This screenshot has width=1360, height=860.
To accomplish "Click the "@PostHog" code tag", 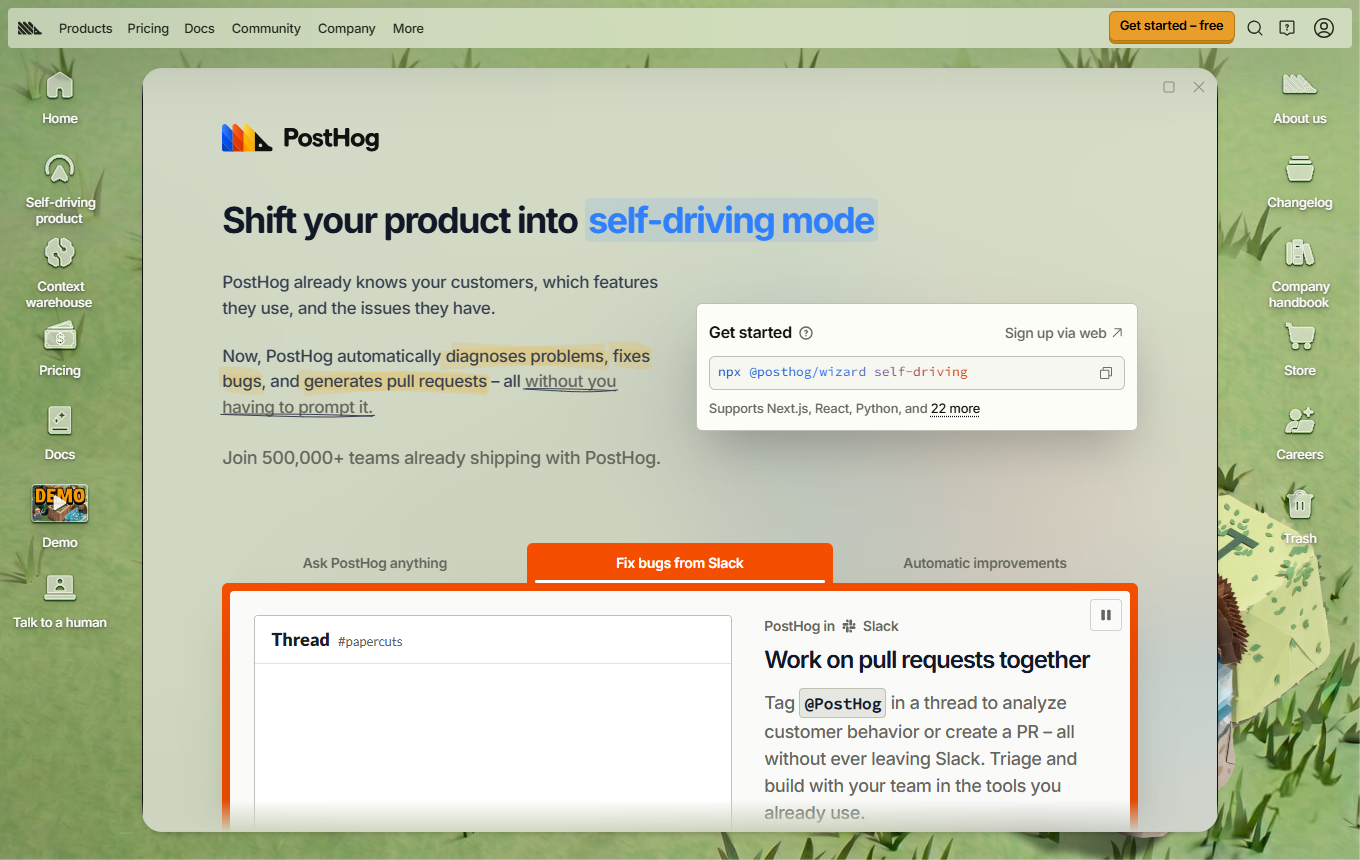I will pyautogui.click(x=842, y=703).
